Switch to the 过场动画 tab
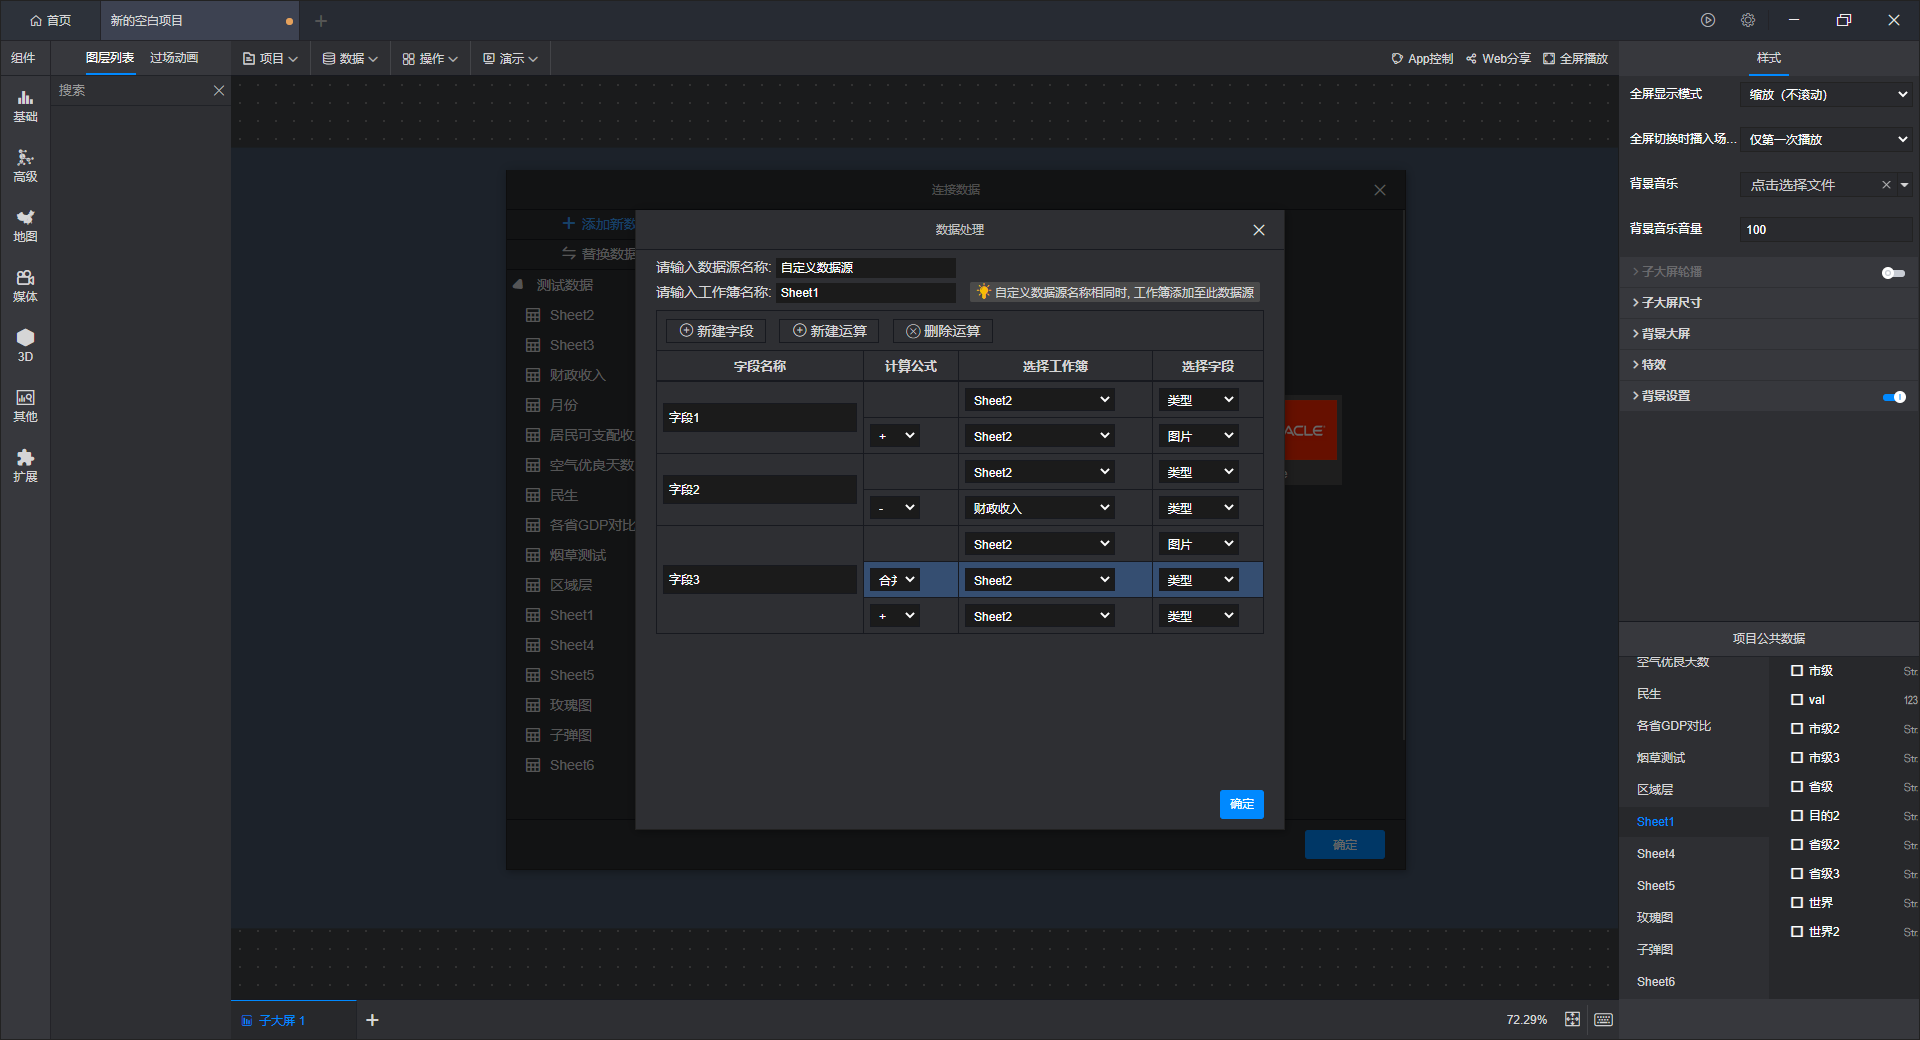Screen dimensions: 1920x1040 point(174,58)
